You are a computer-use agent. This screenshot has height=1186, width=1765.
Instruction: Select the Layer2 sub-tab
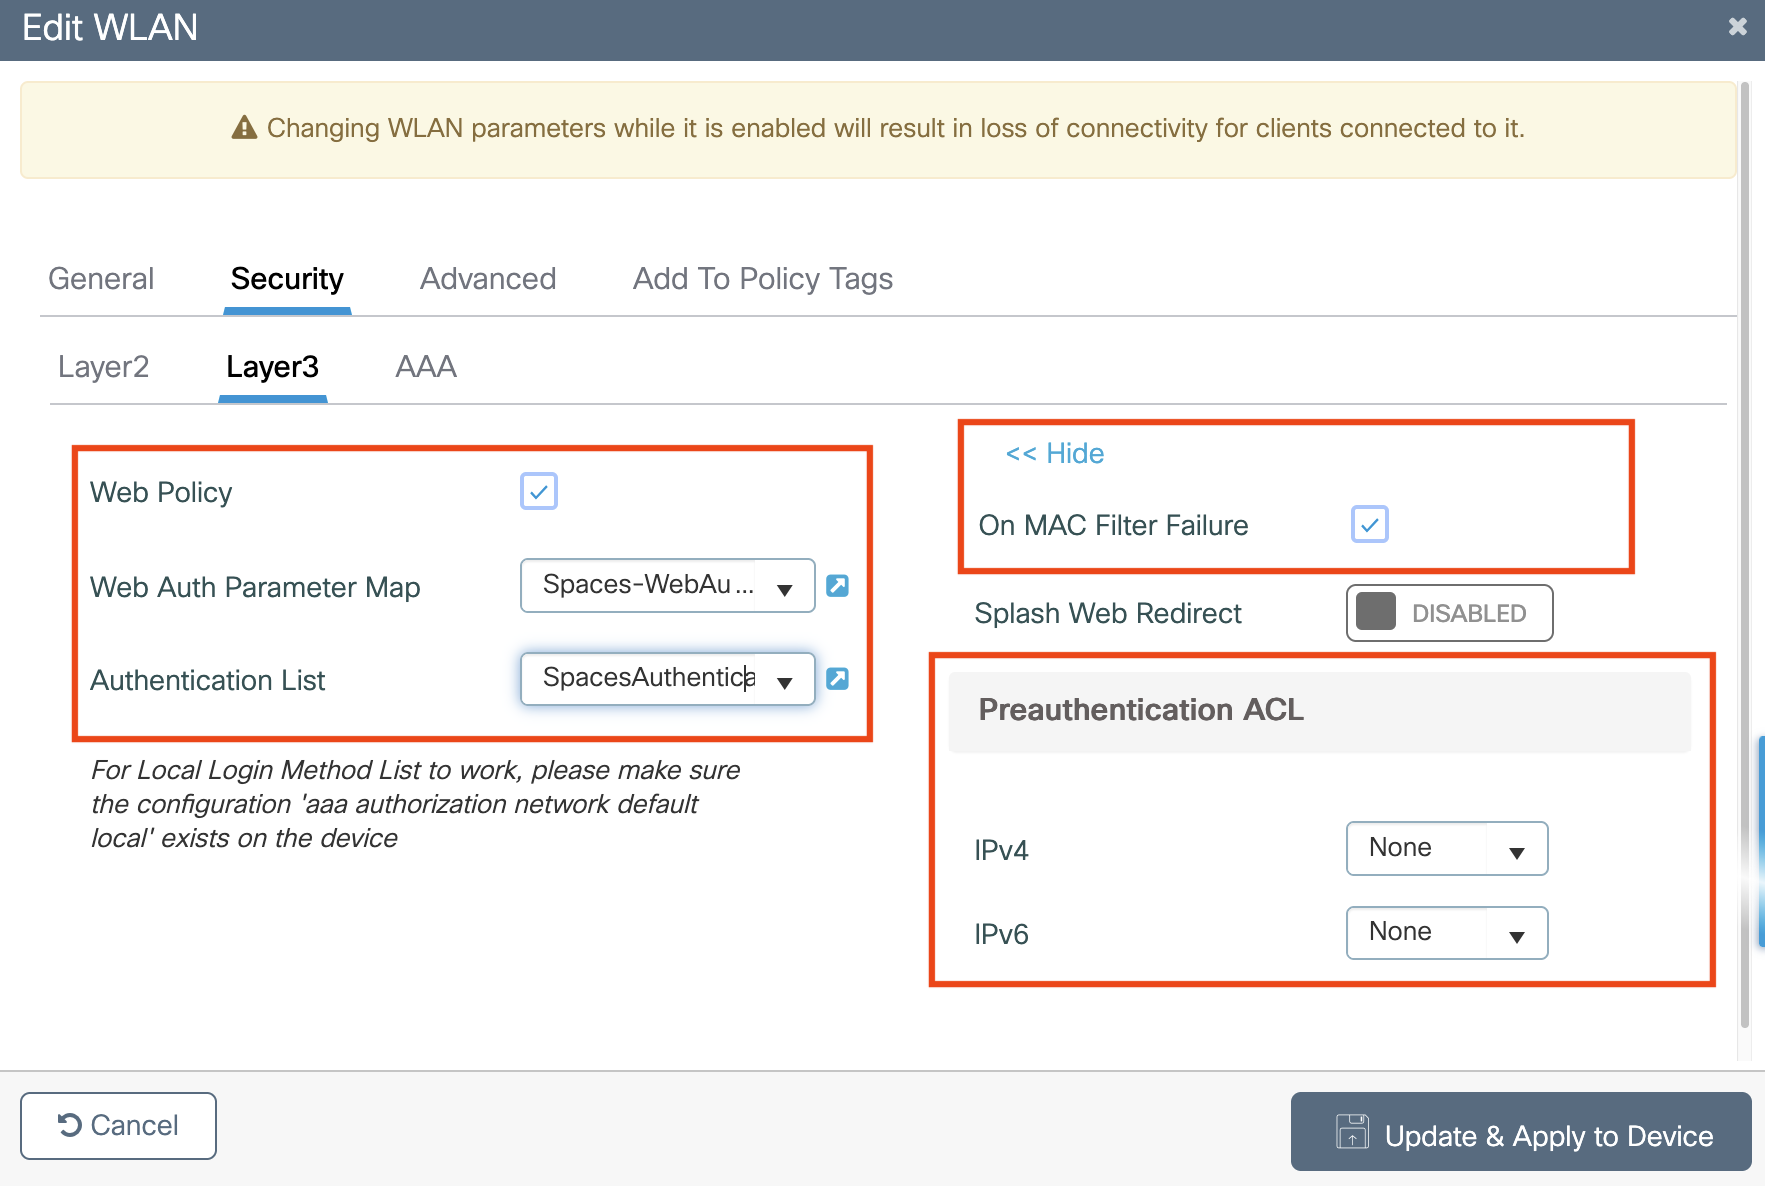(x=103, y=367)
